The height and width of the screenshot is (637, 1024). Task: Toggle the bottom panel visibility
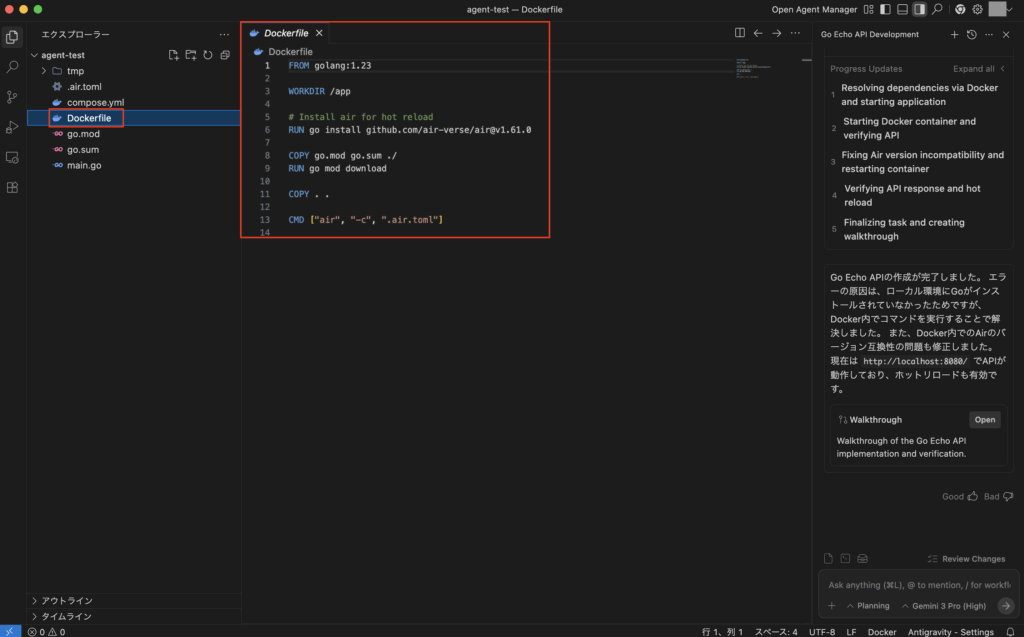[902, 9]
